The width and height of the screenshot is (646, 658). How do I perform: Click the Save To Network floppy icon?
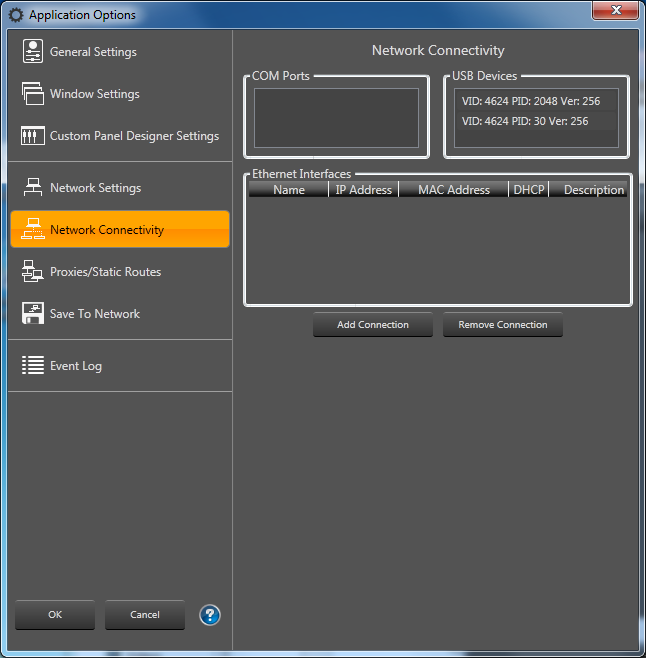coord(33,313)
